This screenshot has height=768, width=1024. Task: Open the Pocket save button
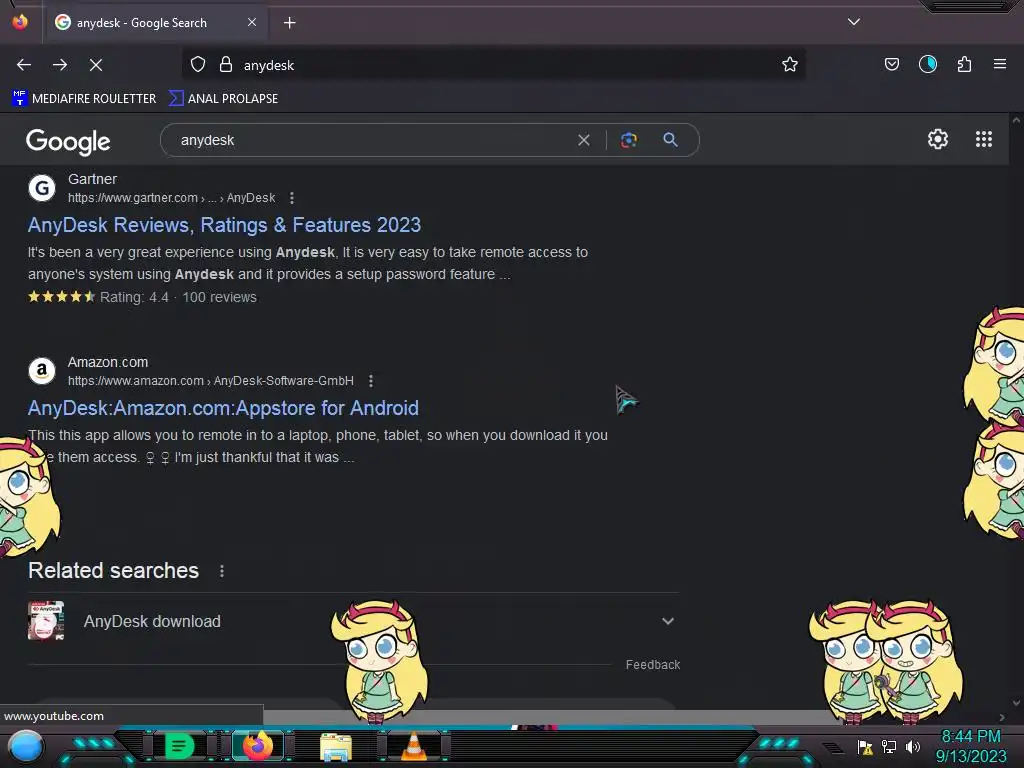(x=891, y=64)
